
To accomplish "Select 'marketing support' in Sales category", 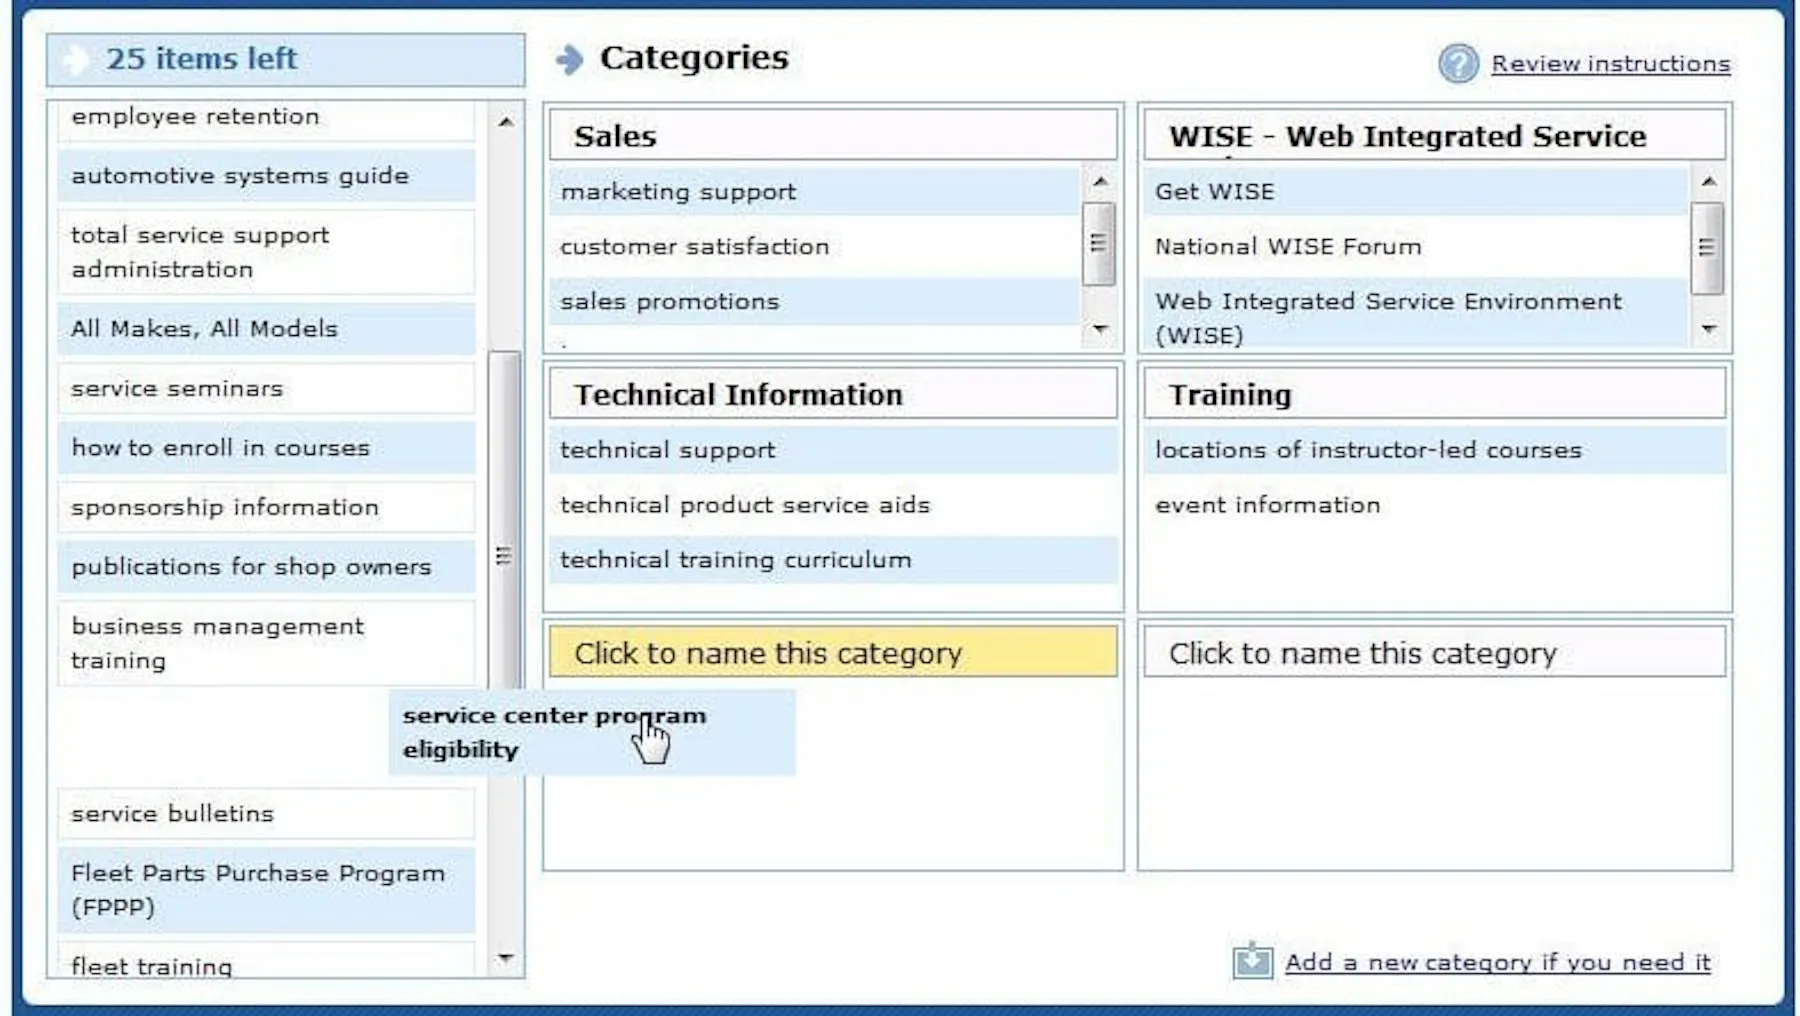I will (x=679, y=192).
